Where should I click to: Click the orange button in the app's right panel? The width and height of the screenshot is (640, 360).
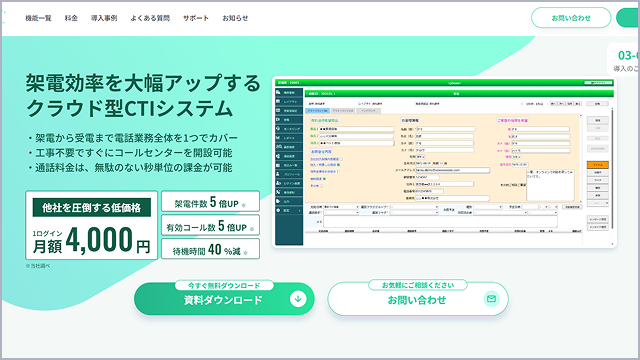click(598, 165)
